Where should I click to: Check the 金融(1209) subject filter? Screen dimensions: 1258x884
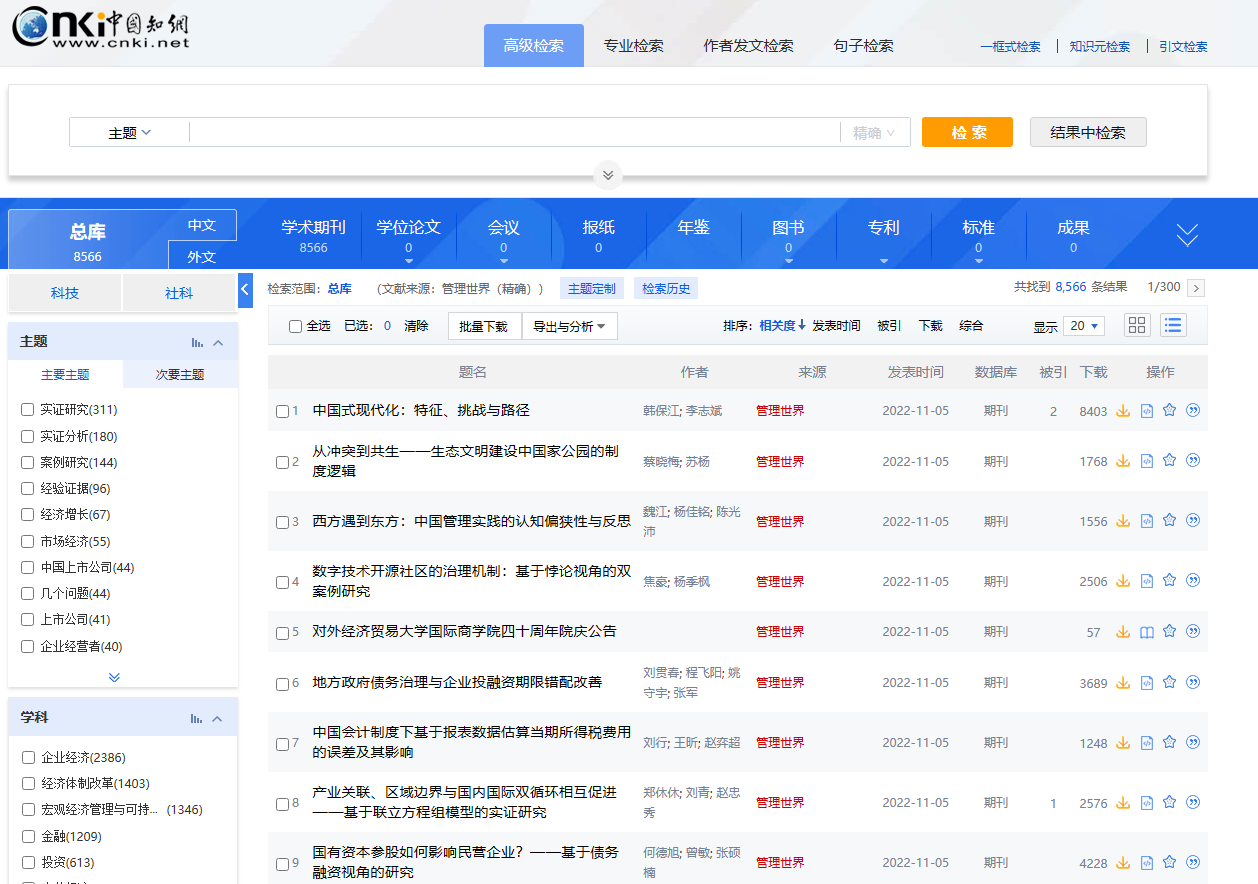click(x=28, y=836)
